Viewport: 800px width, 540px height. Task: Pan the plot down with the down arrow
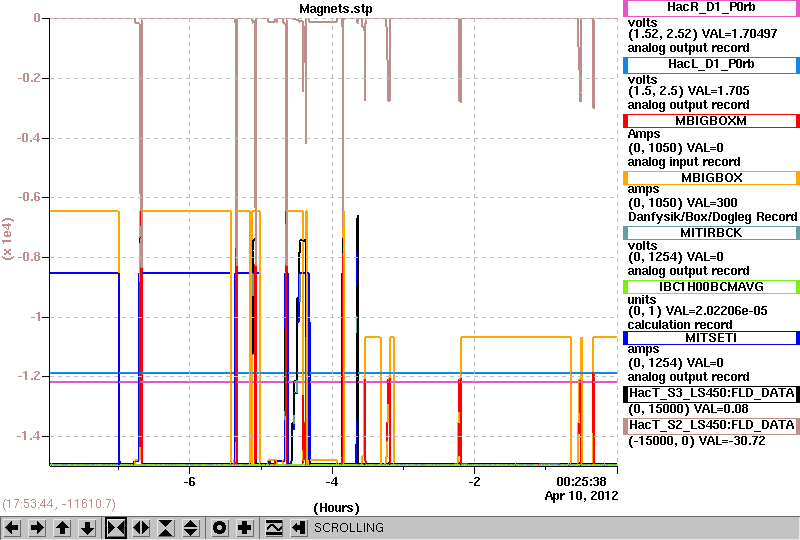pos(87,528)
